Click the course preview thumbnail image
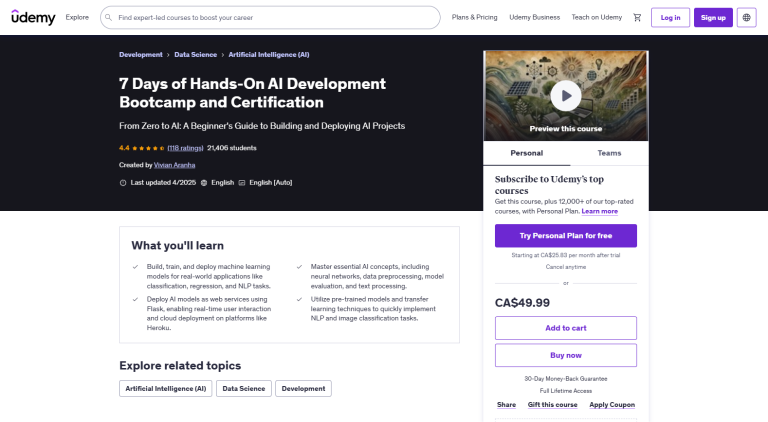 [x=566, y=96]
